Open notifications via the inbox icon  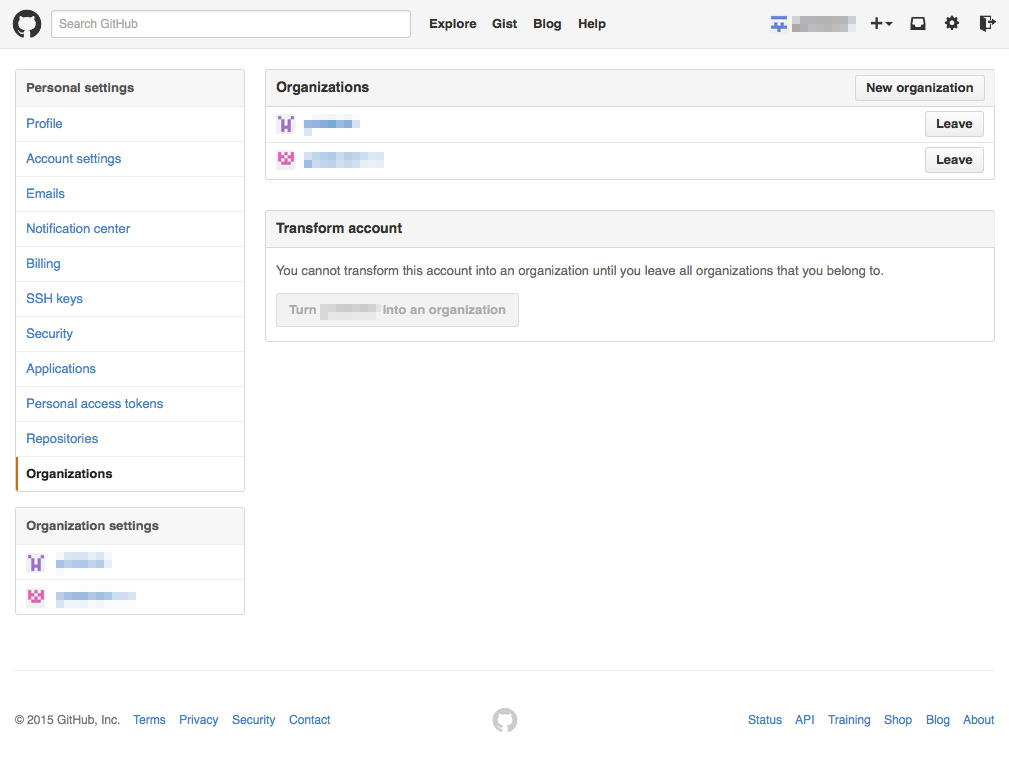tap(917, 23)
